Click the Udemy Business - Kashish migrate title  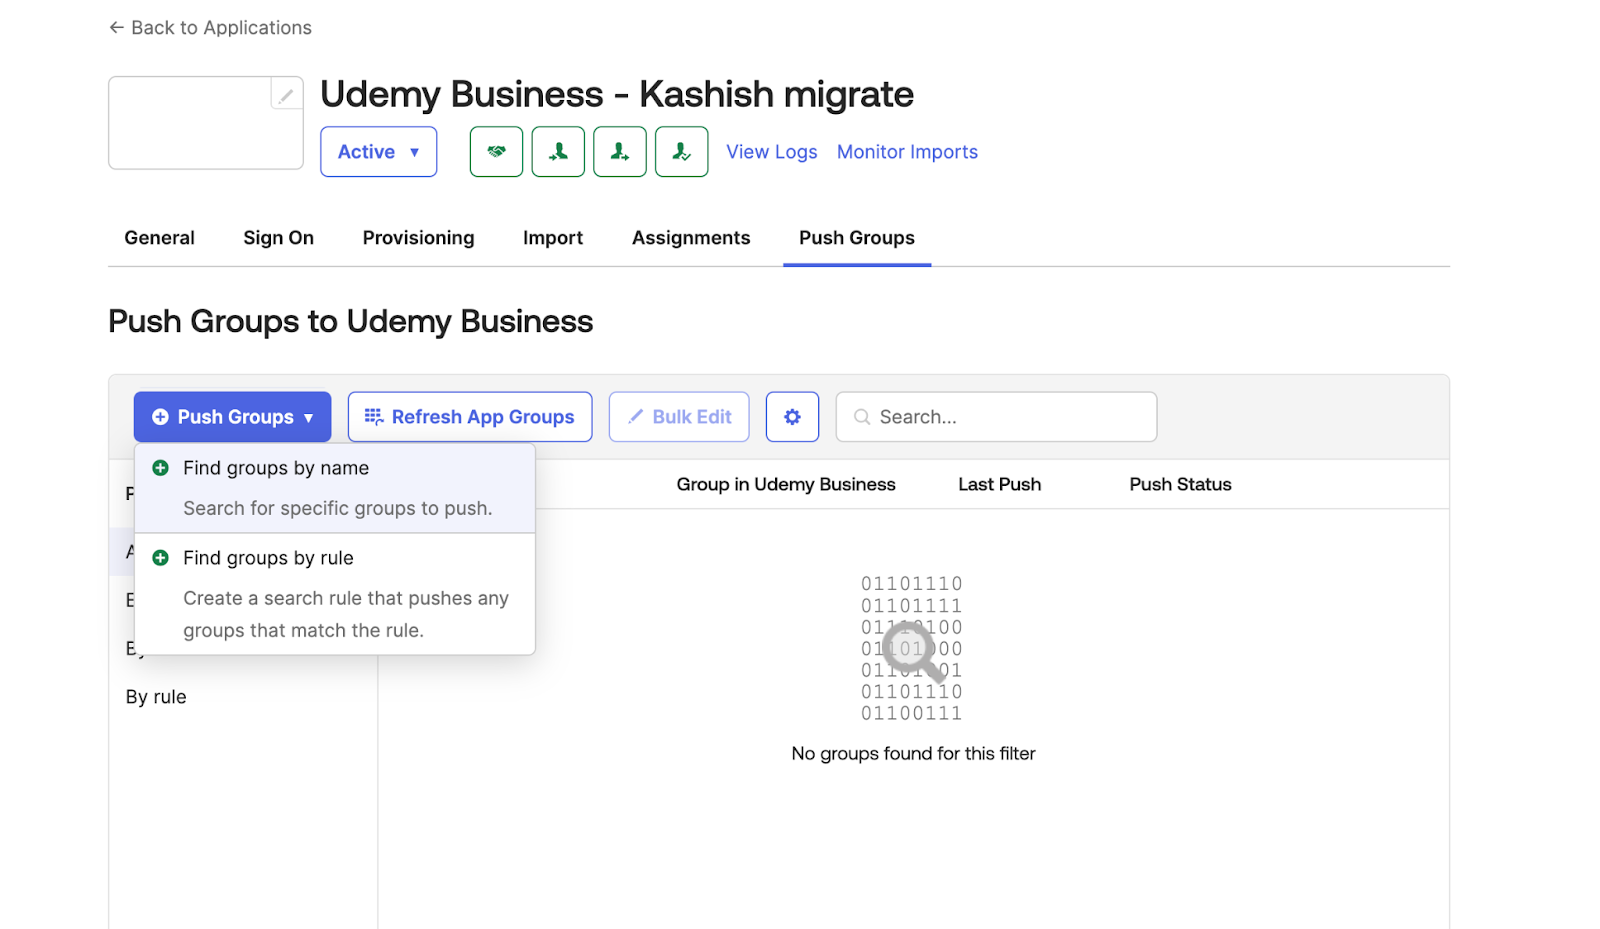click(617, 94)
